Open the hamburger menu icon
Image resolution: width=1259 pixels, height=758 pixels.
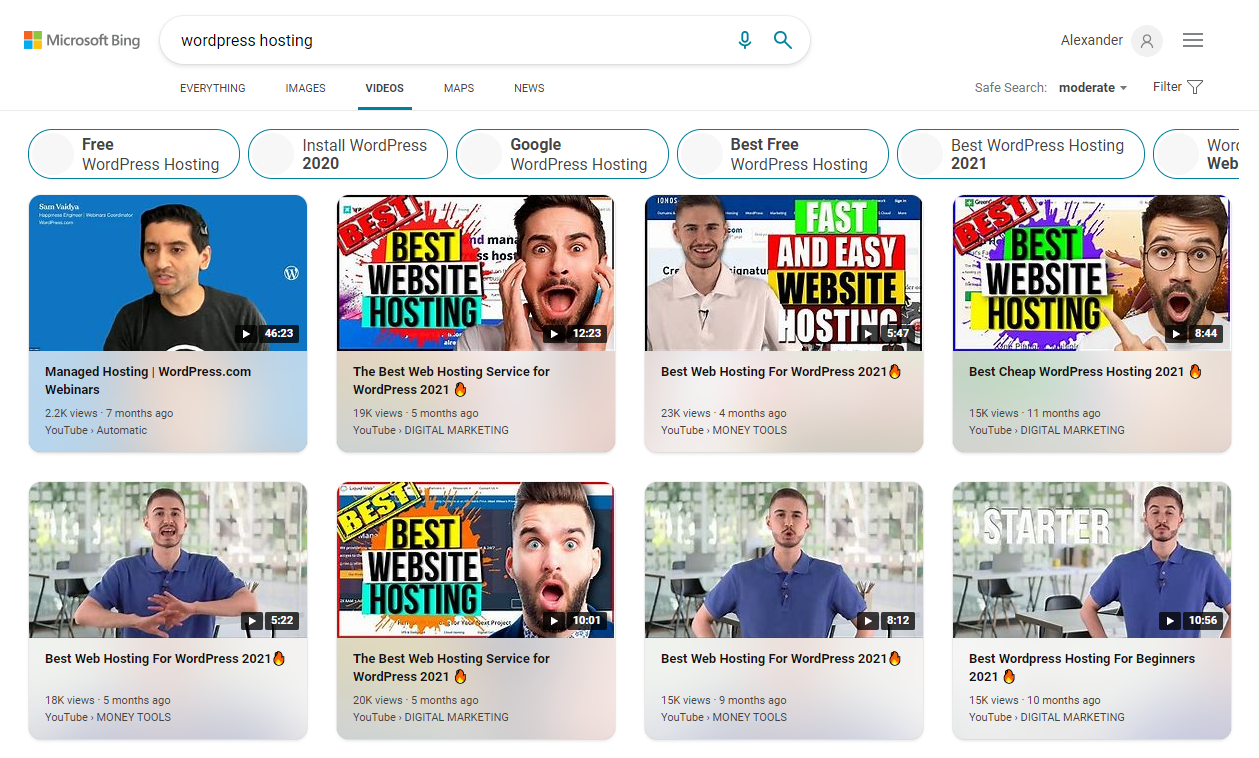pos(1193,40)
